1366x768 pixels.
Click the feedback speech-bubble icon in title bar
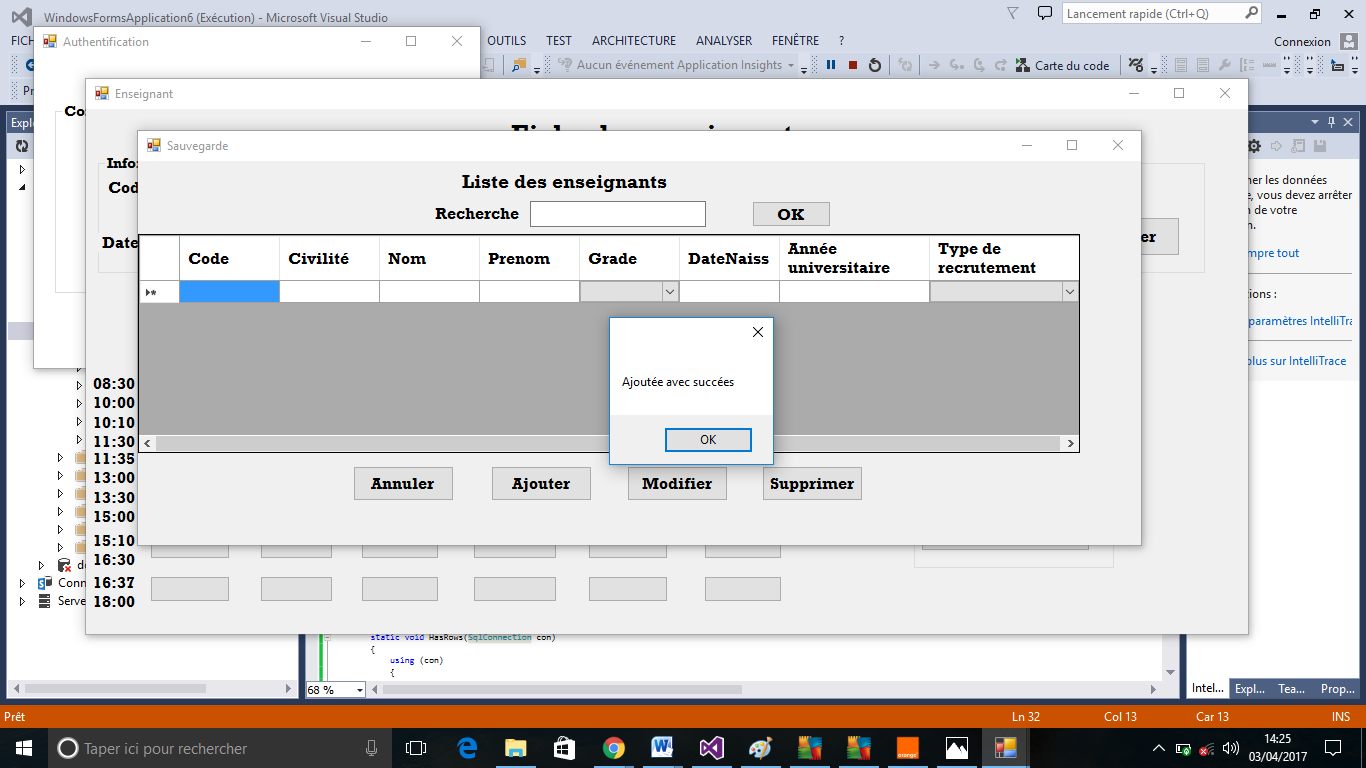[1043, 13]
